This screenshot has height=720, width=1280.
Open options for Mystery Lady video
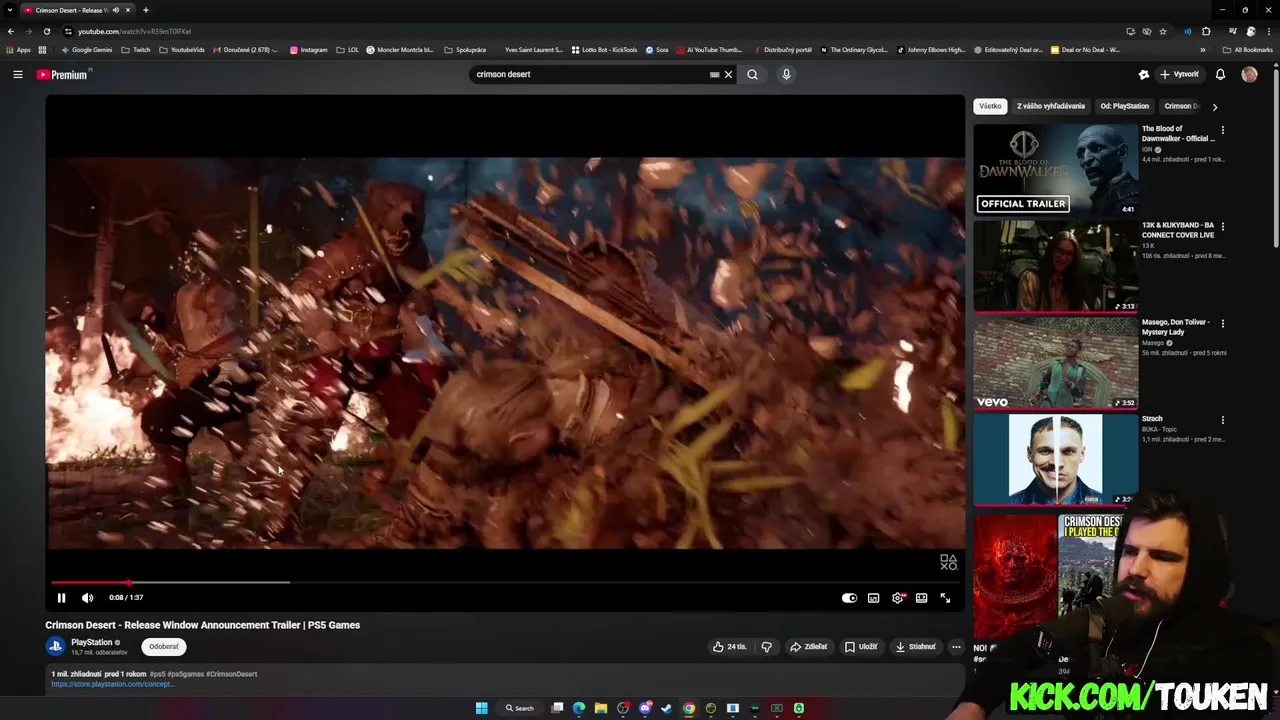point(1222,324)
